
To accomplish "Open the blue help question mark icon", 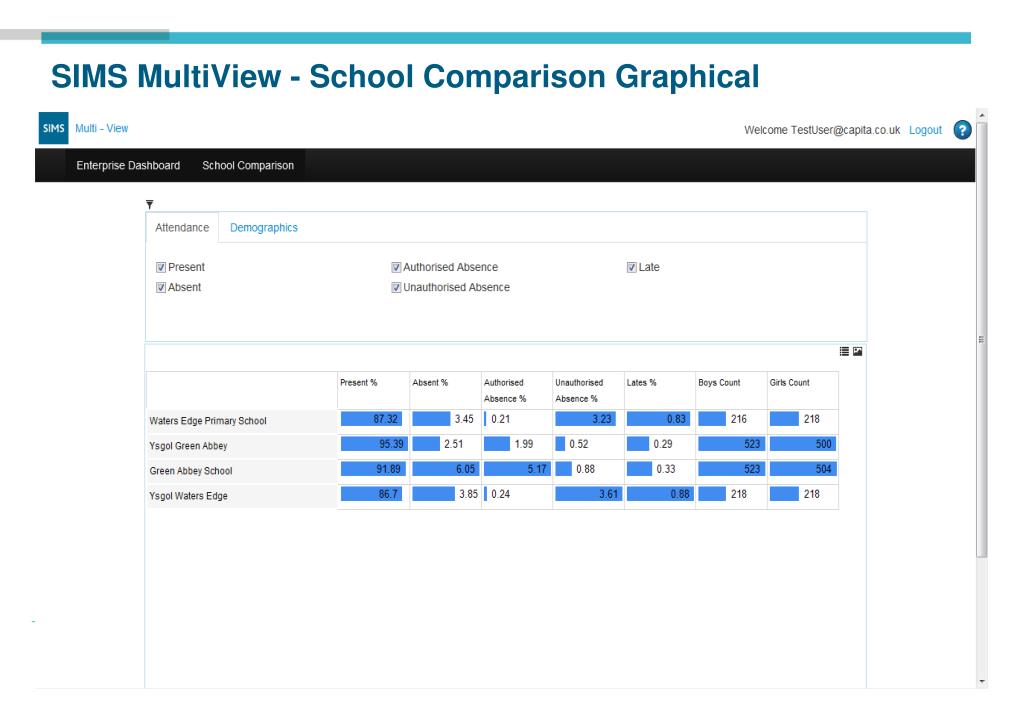I will (x=962, y=130).
